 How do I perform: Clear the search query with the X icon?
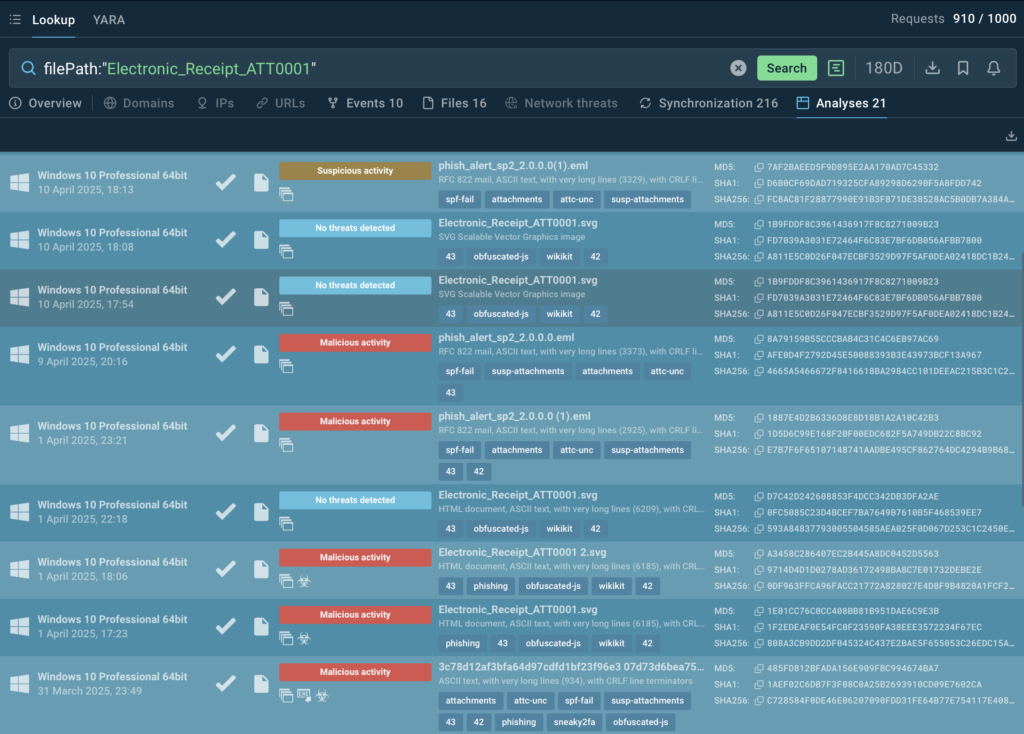tap(738, 68)
